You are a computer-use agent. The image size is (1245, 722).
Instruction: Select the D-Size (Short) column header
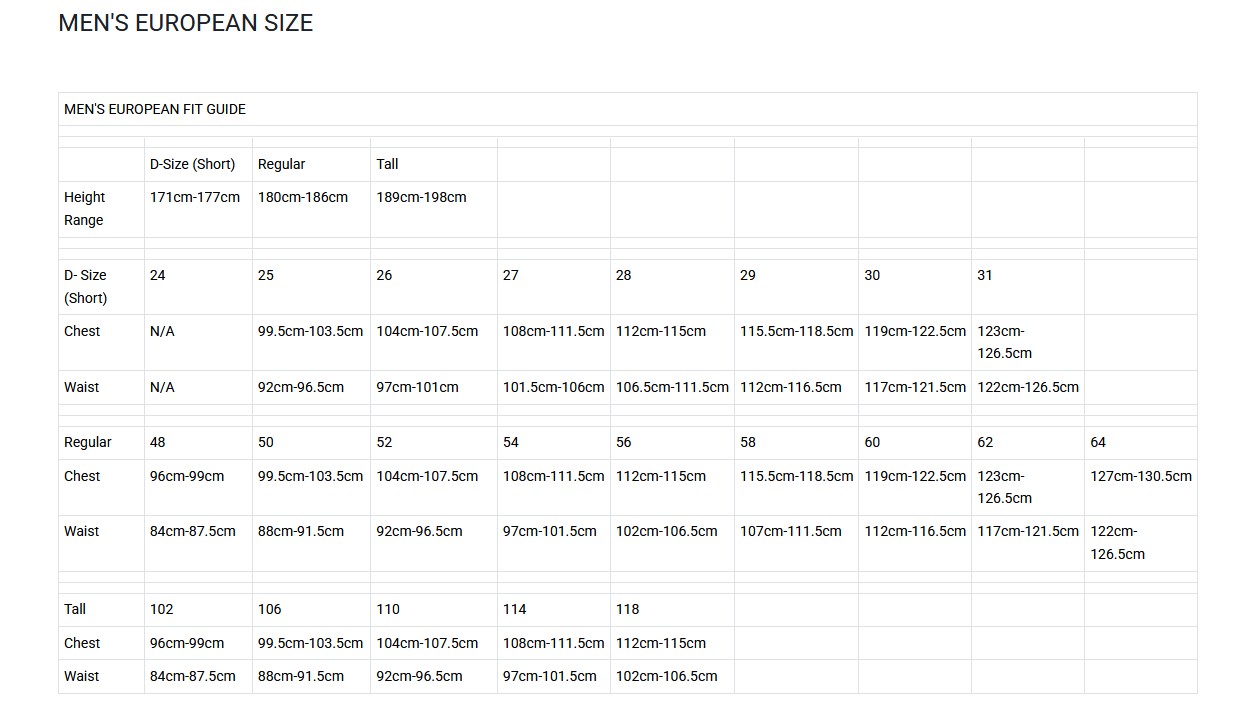pyautogui.click(x=193, y=164)
